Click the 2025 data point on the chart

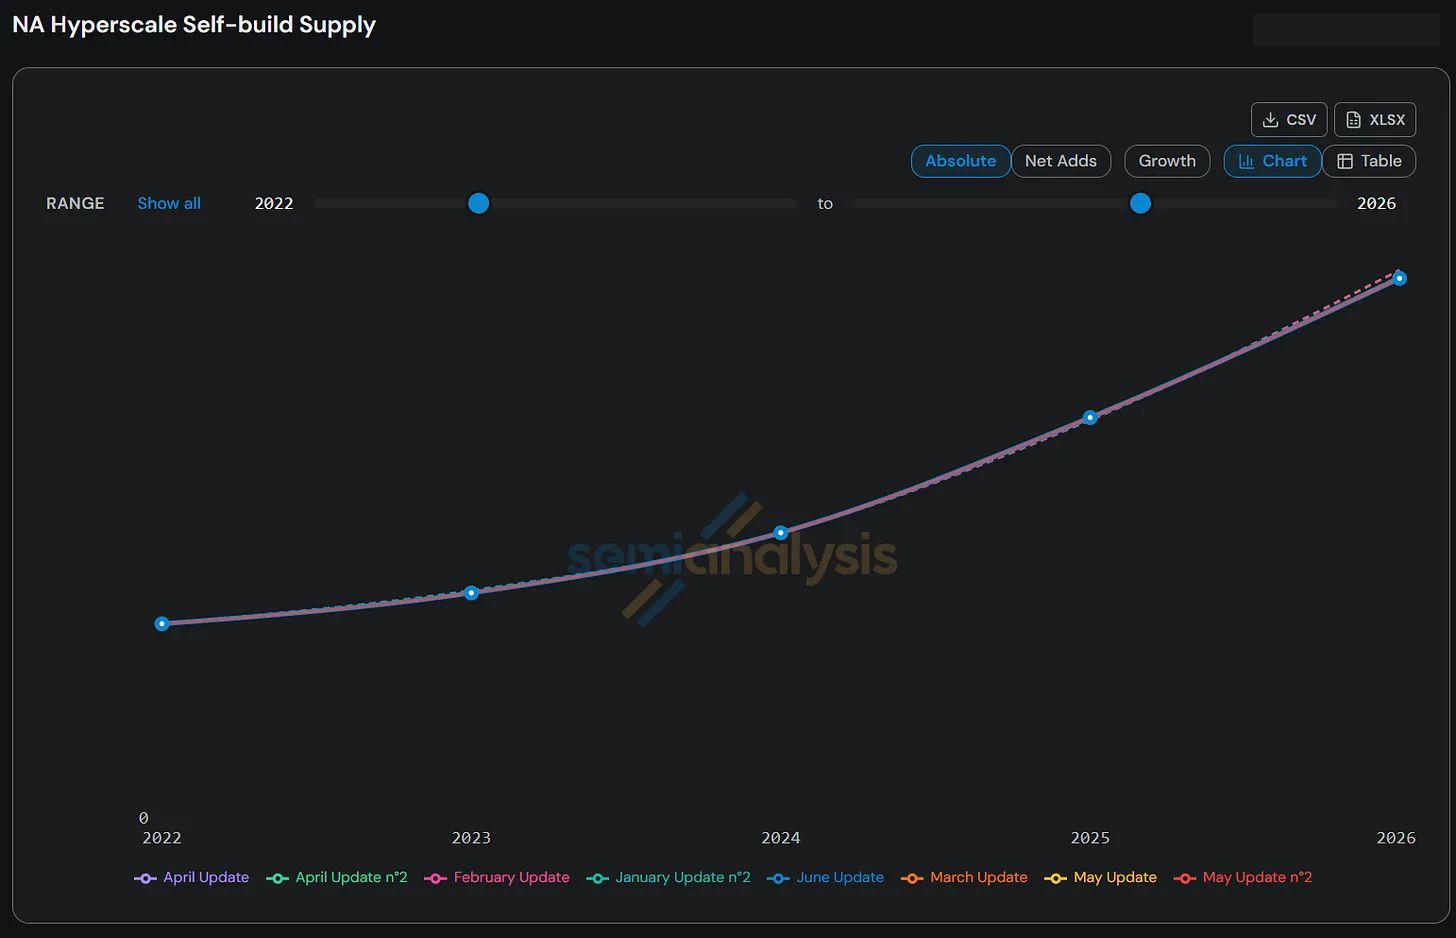click(1090, 418)
